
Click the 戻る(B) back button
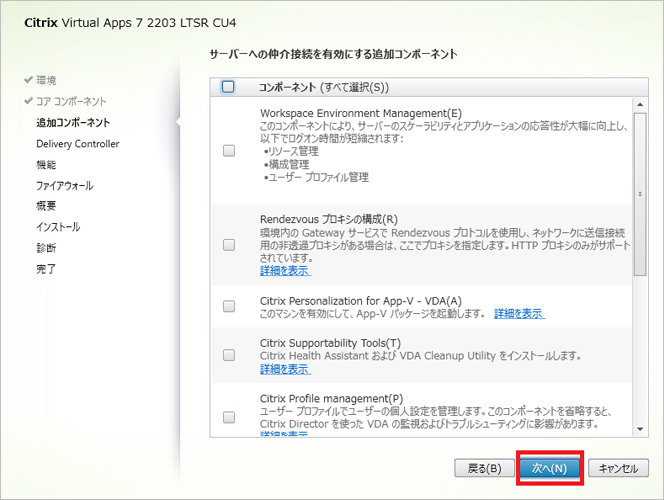pos(484,468)
